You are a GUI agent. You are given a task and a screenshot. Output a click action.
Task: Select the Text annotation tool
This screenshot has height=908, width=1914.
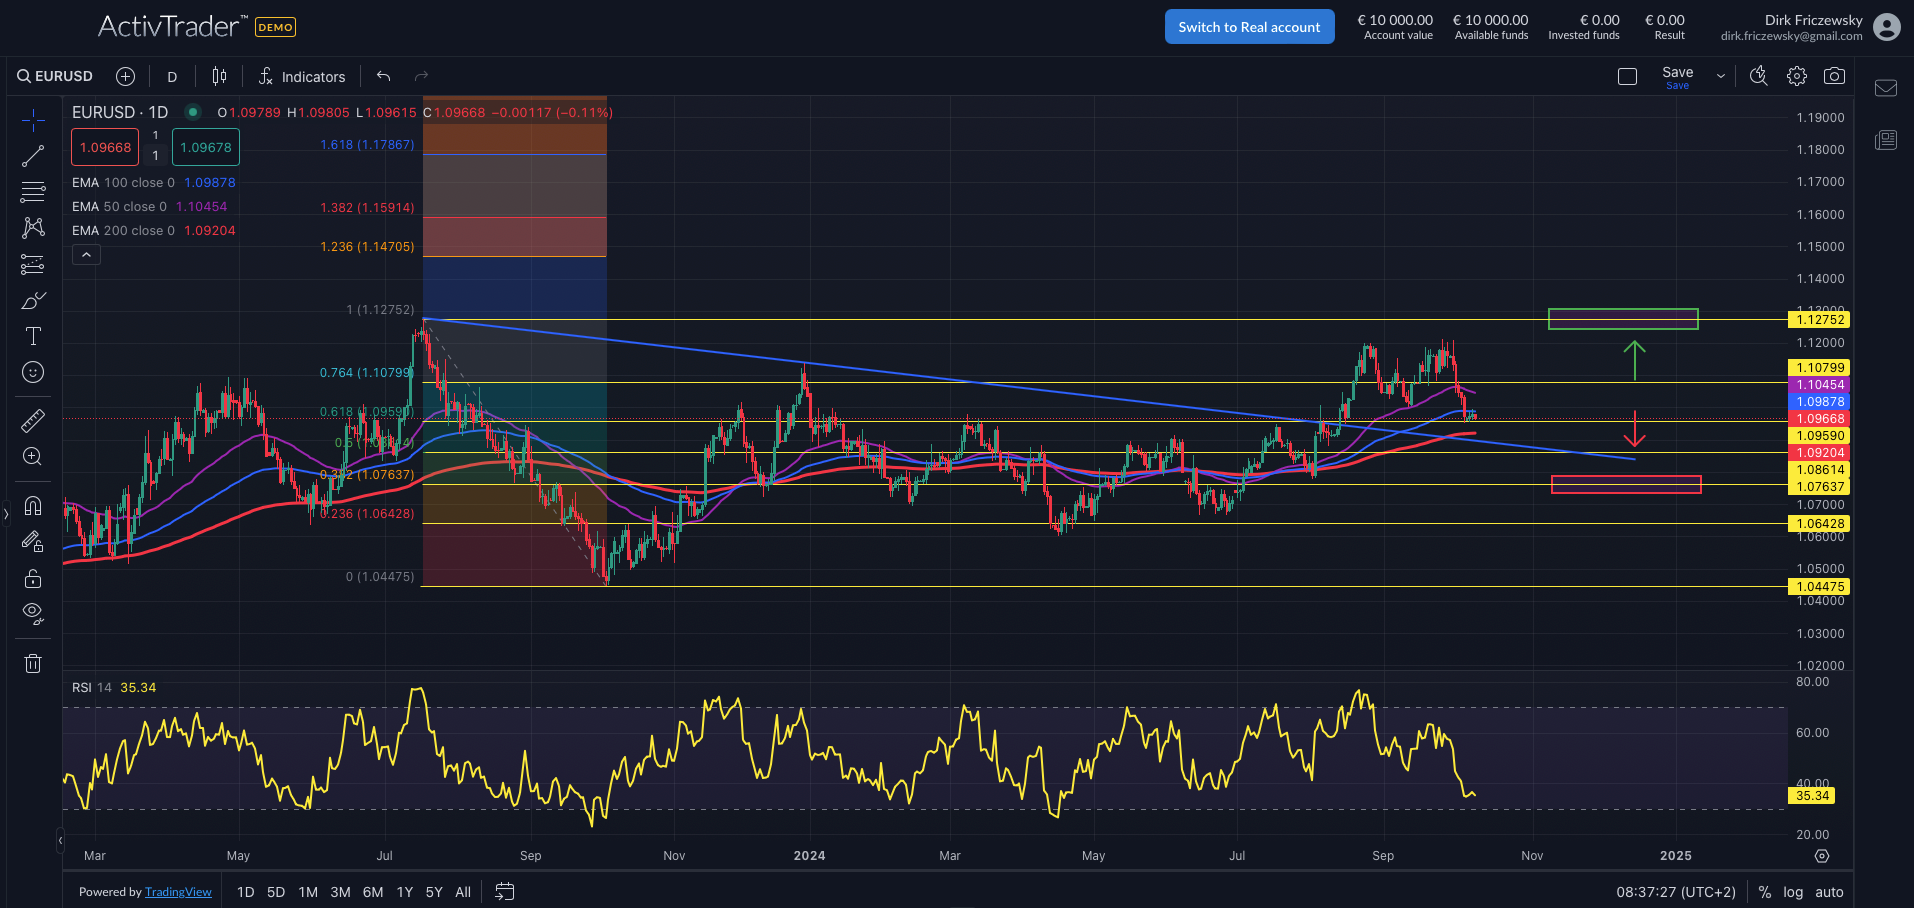point(33,336)
